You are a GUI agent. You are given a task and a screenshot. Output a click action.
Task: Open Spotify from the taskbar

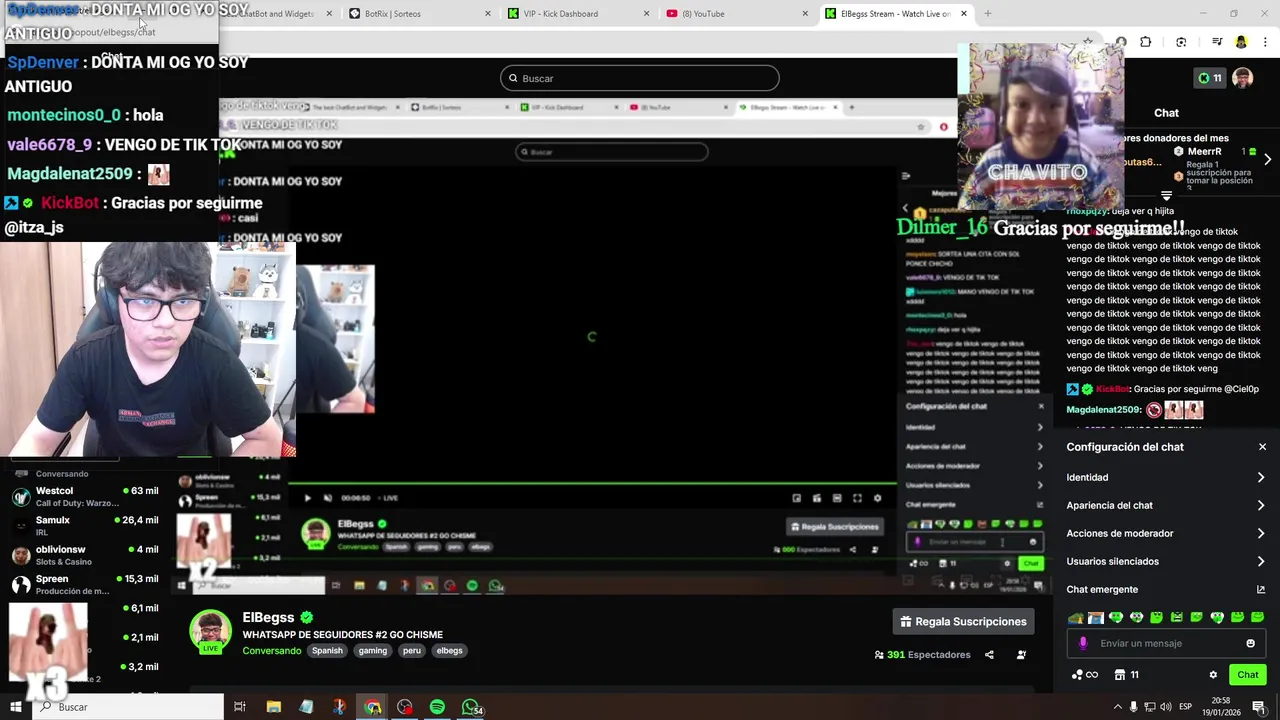click(x=437, y=707)
